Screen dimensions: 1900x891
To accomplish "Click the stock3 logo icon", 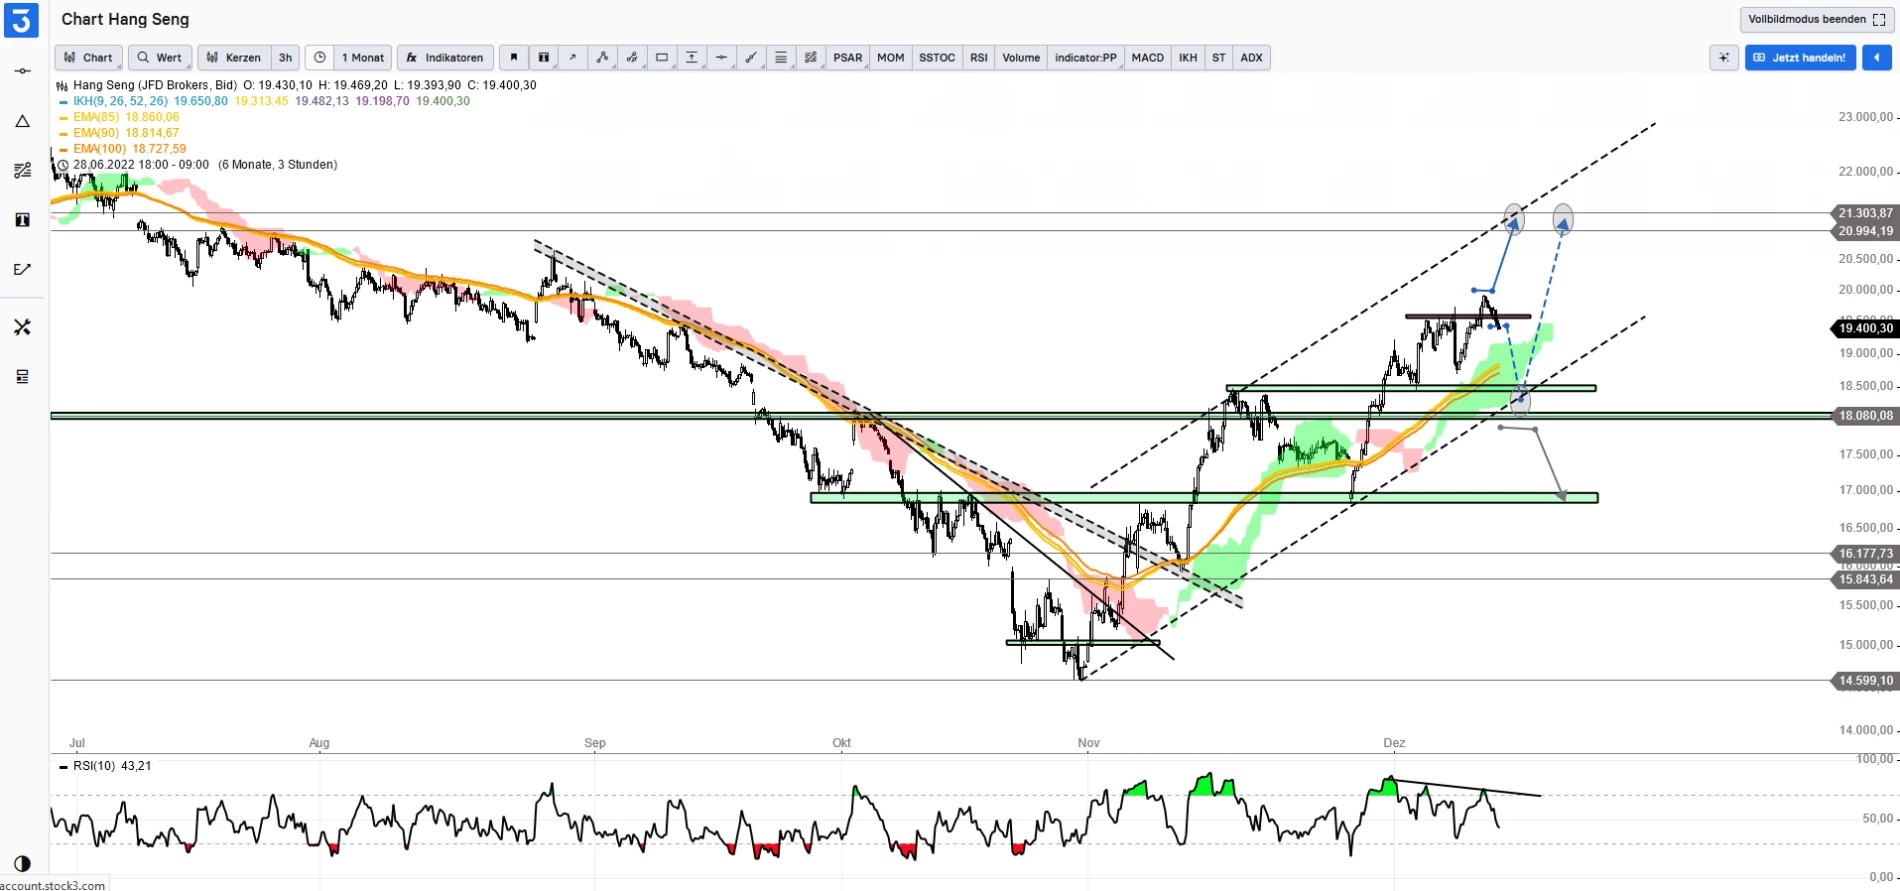I will [x=21, y=20].
